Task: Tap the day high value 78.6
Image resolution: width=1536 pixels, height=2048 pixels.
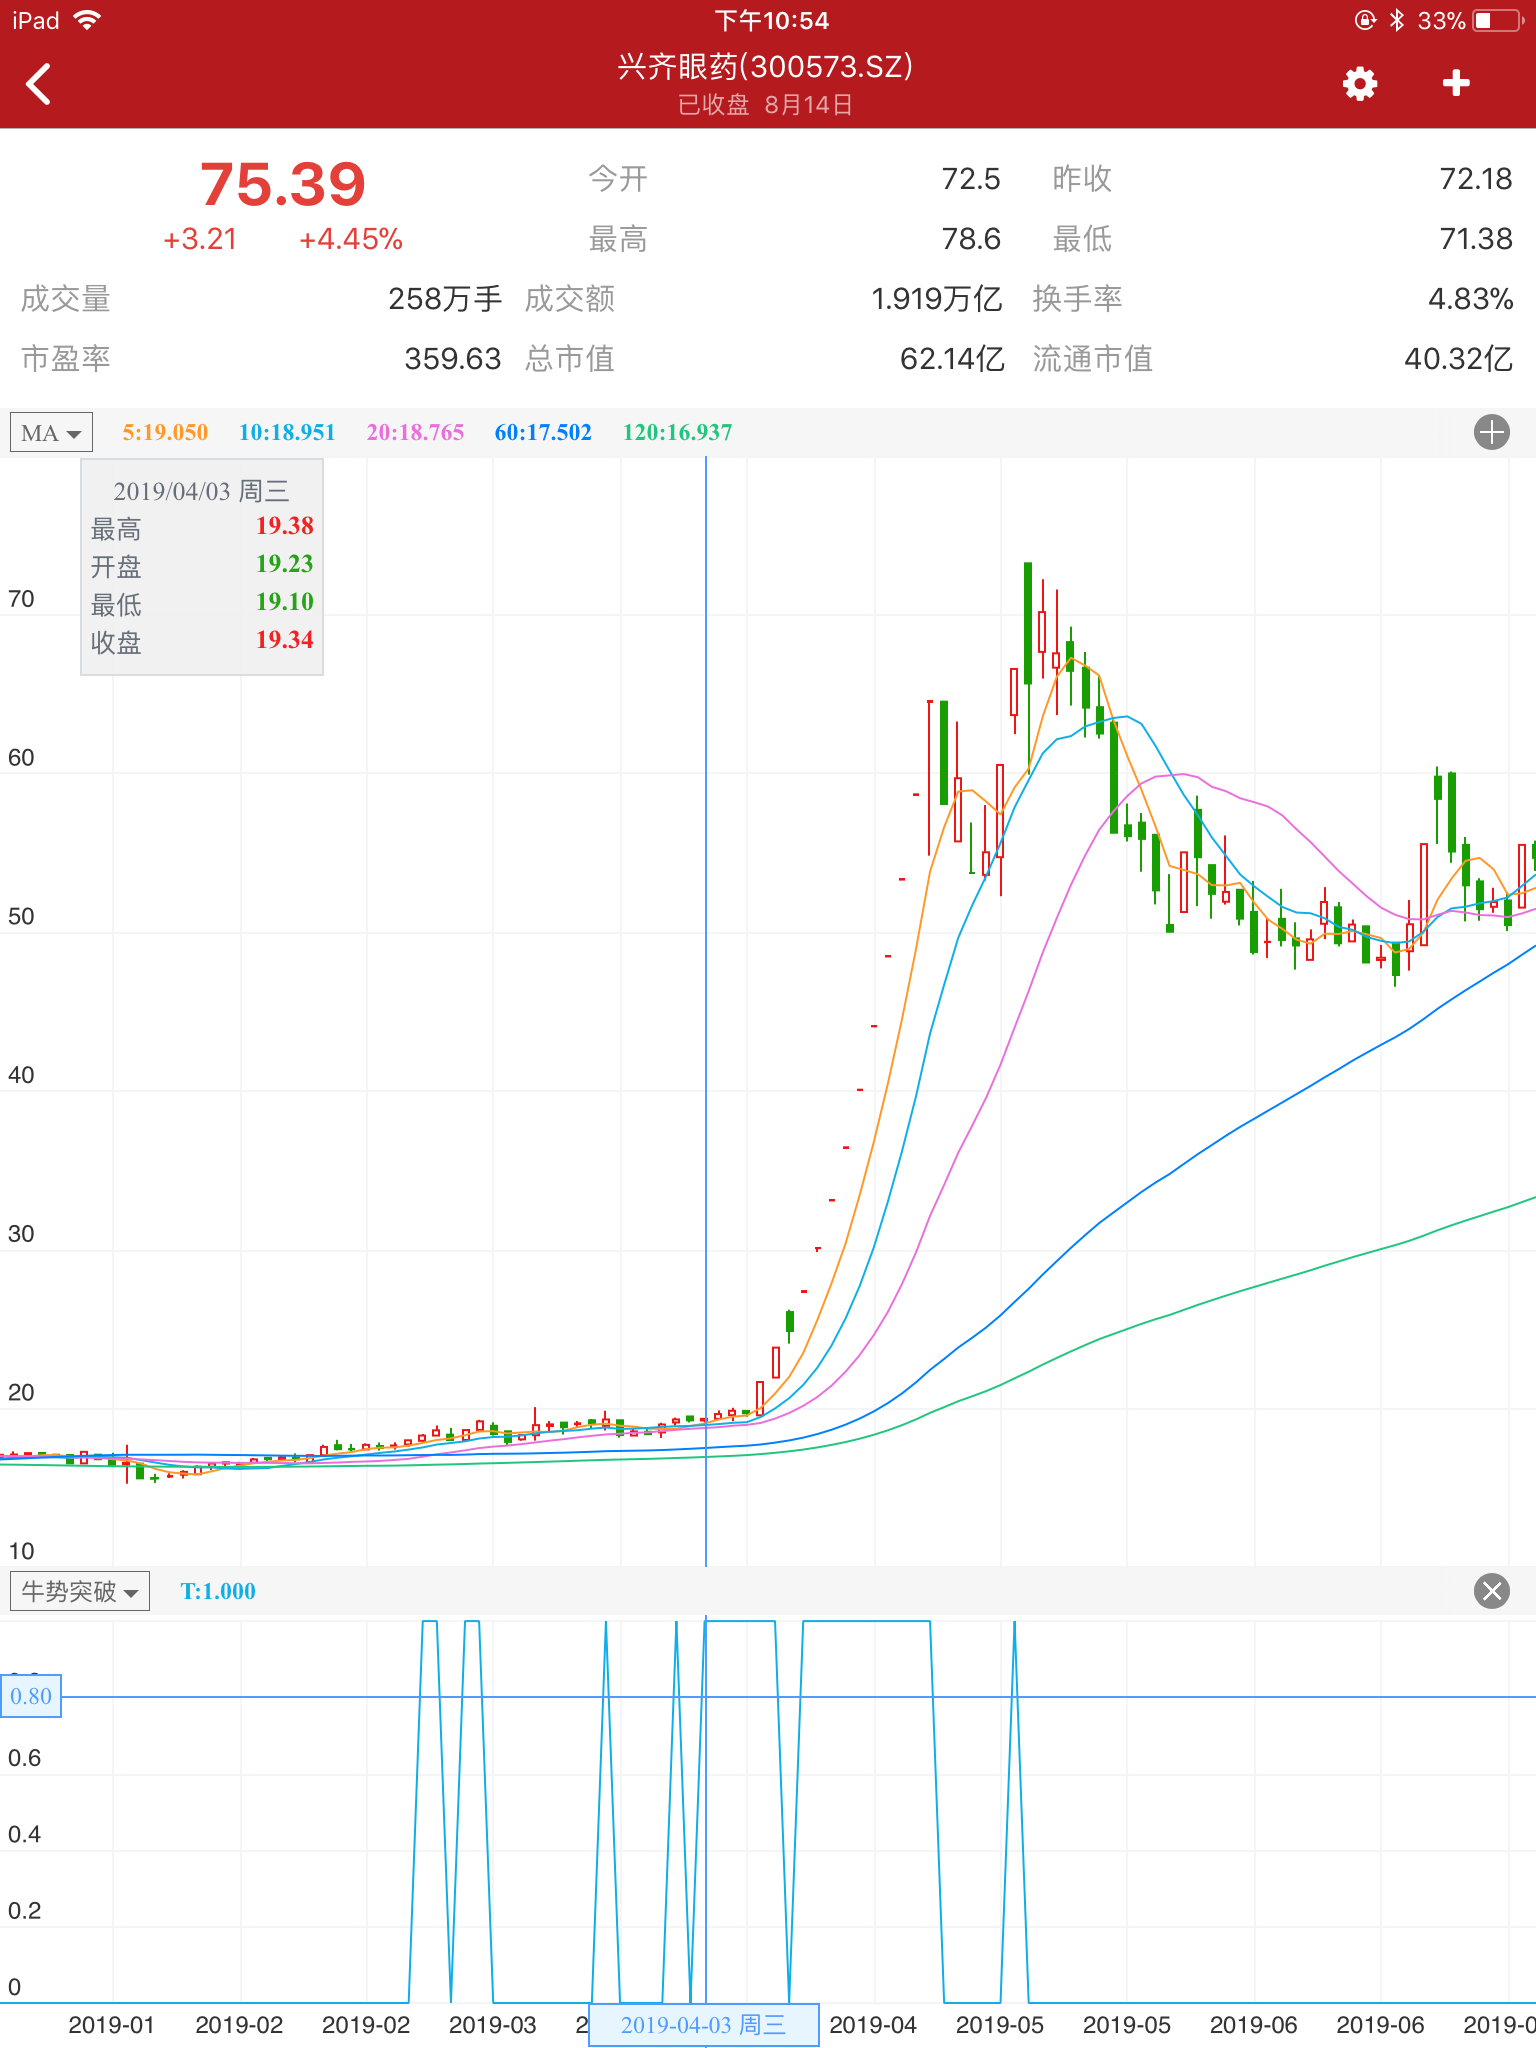Action: [x=971, y=239]
